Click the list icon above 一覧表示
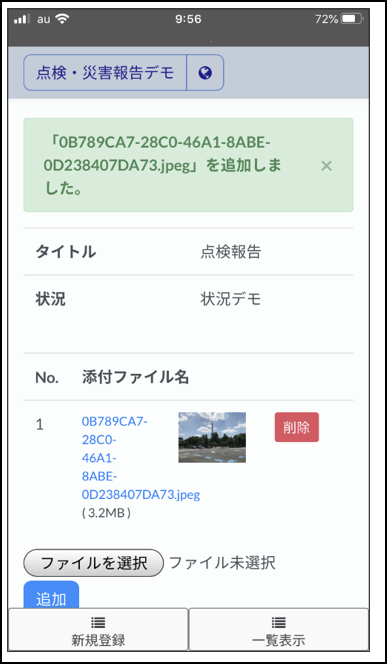Screen dimensions: 387x664 [x=279, y=622]
